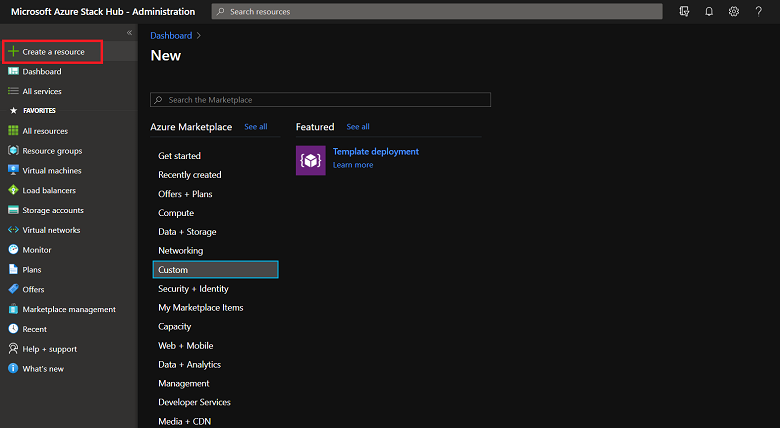Click See all next to Featured
Viewport: 780px width, 428px height.
tap(358, 127)
